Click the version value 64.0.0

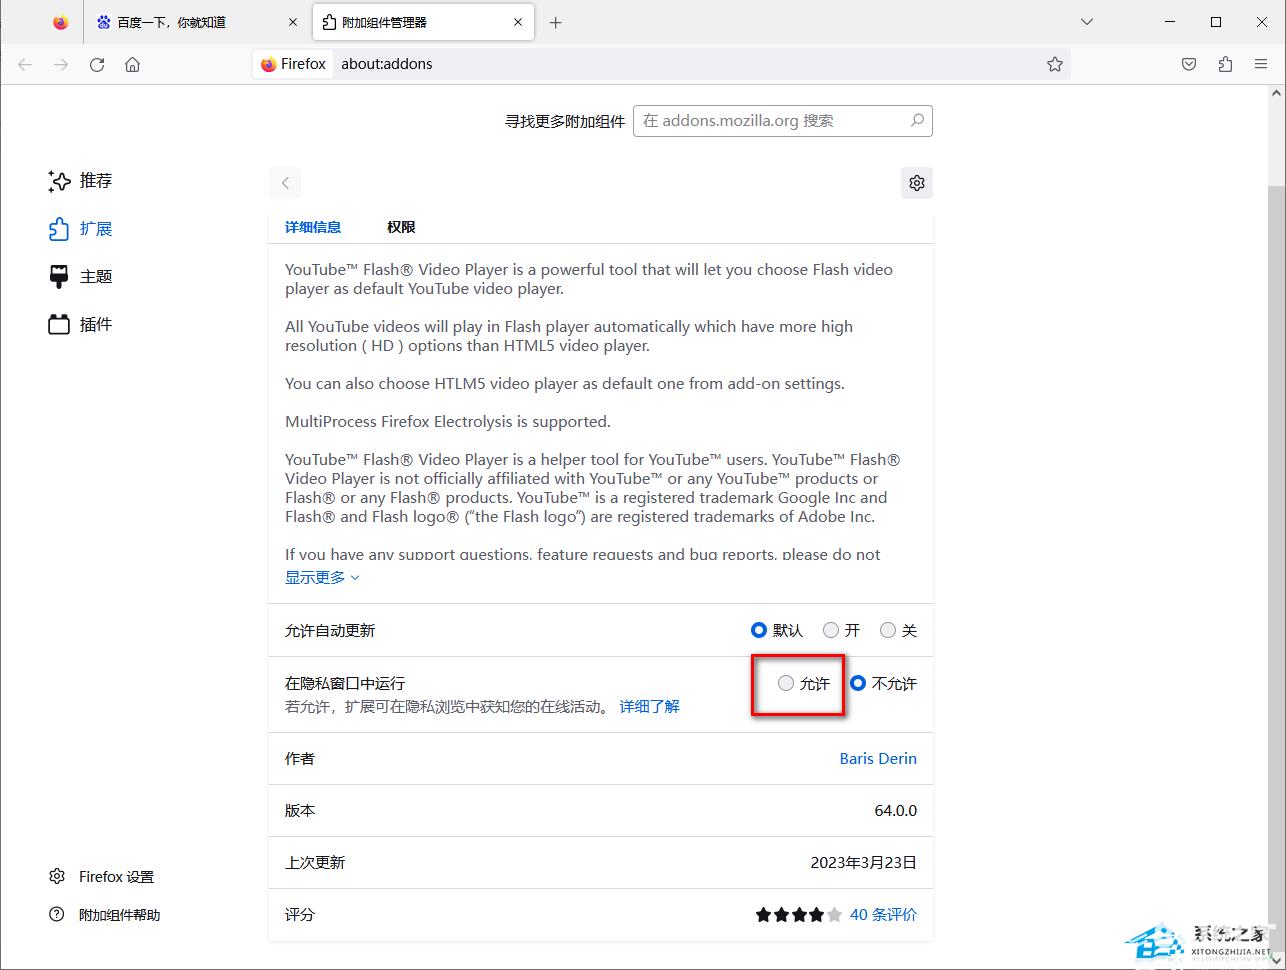[x=895, y=810]
